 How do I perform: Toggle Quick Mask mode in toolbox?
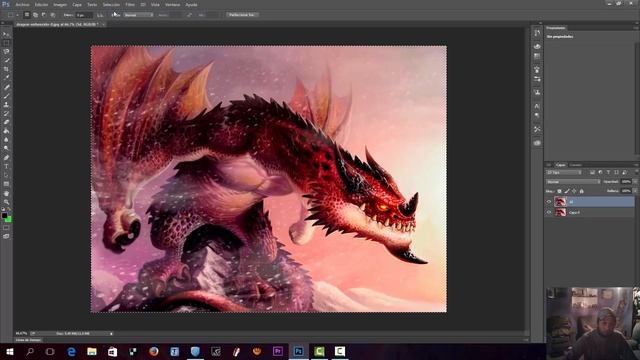coord(6,228)
